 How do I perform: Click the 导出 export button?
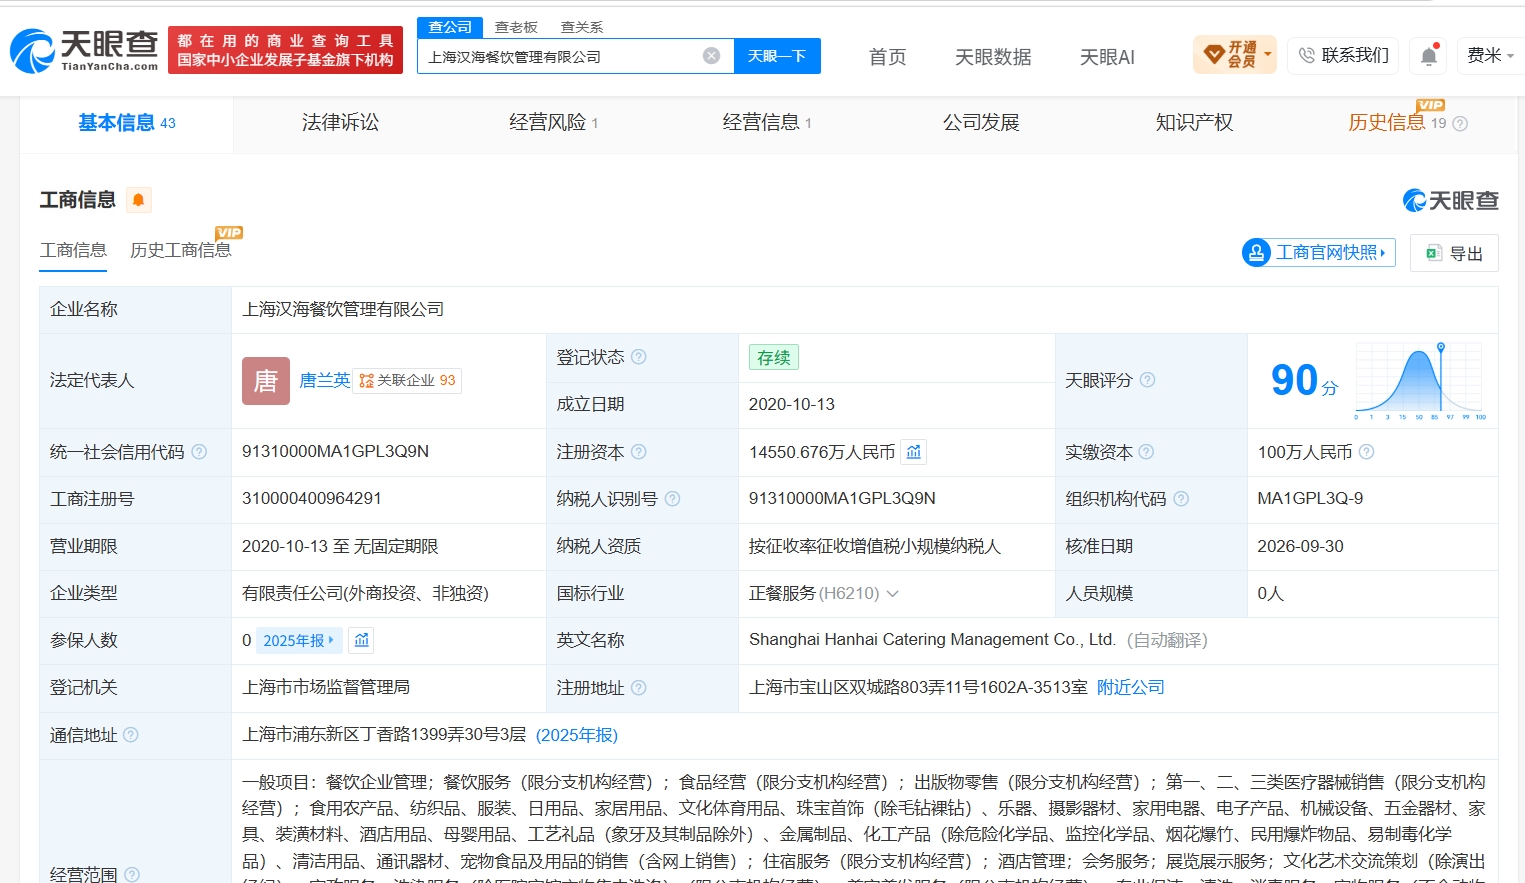tap(1454, 253)
